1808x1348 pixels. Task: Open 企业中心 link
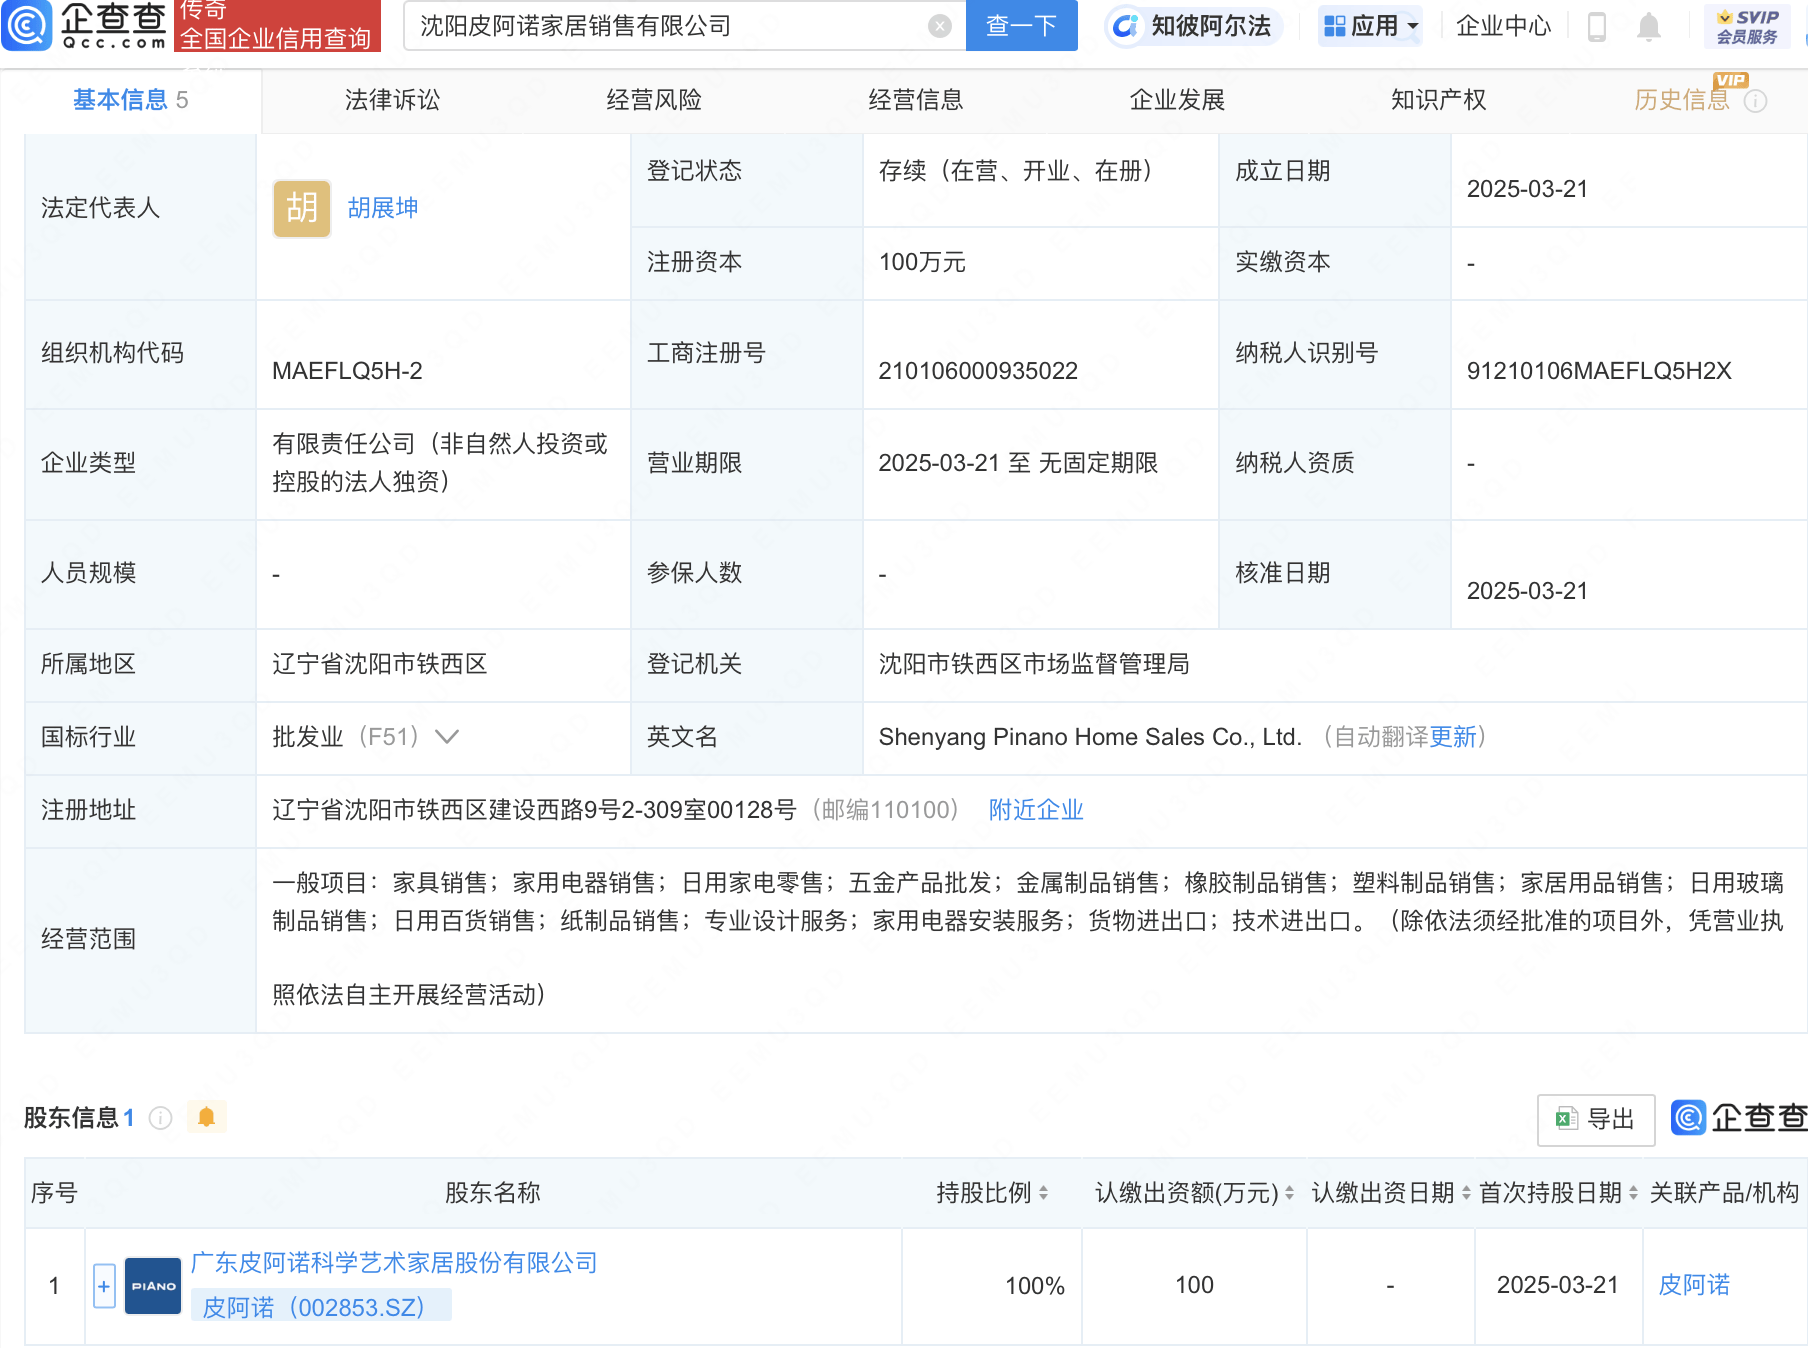click(1503, 26)
